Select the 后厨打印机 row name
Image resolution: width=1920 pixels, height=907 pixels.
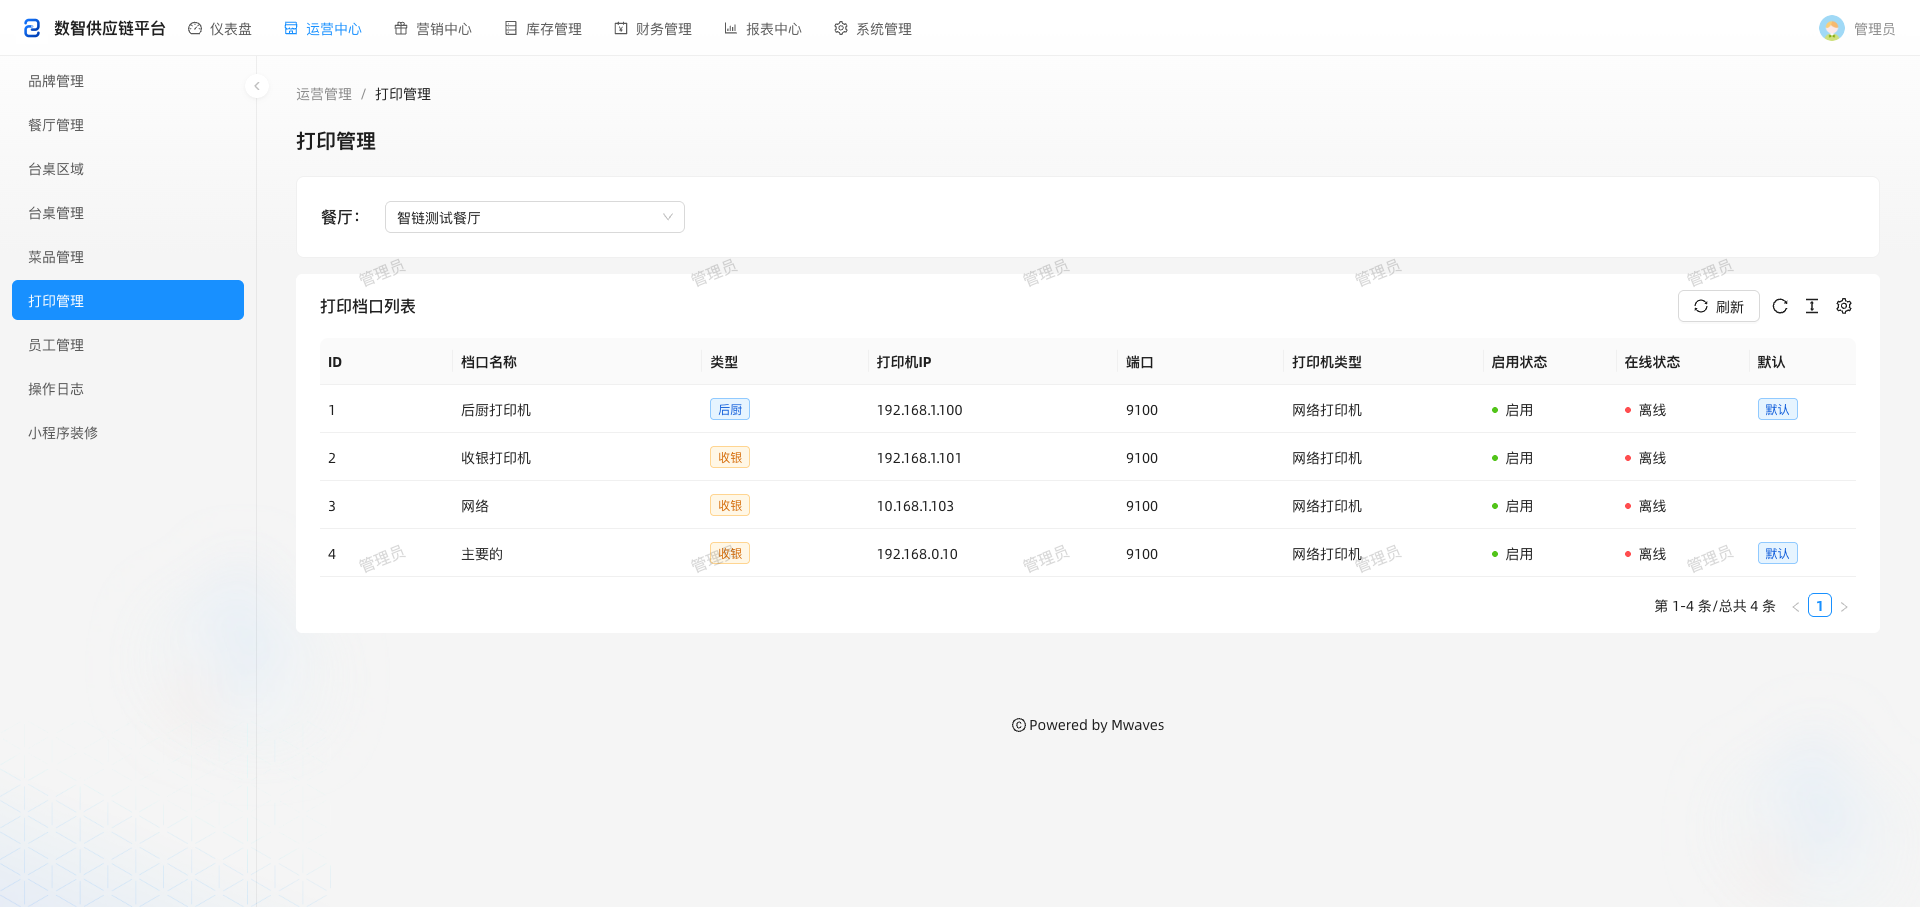tap(496, 410)
